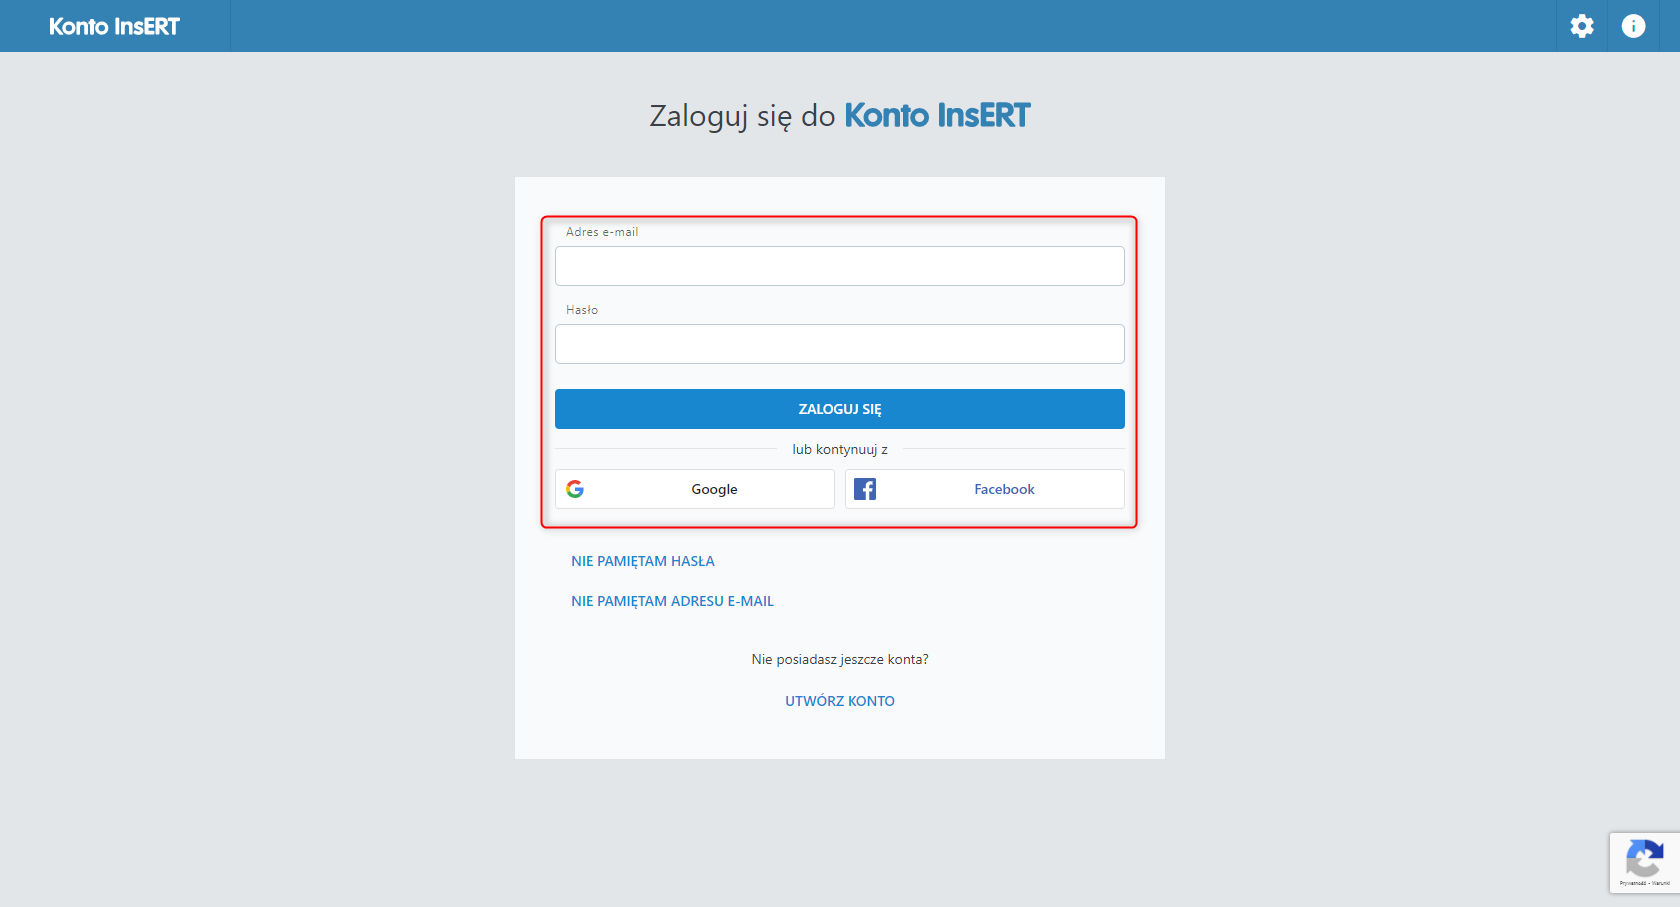Click the 'Adres e-mail' field label

[x=602, y=232]
